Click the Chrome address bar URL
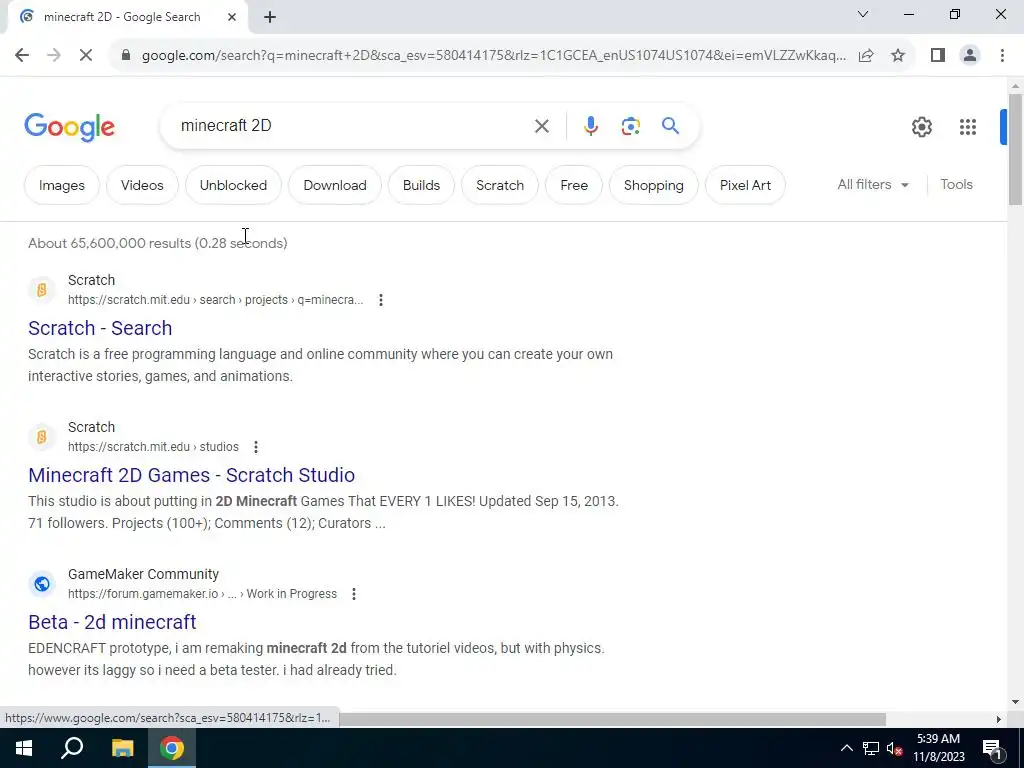The height and width of the screenshot is (768, 1024). click(493, 56)
